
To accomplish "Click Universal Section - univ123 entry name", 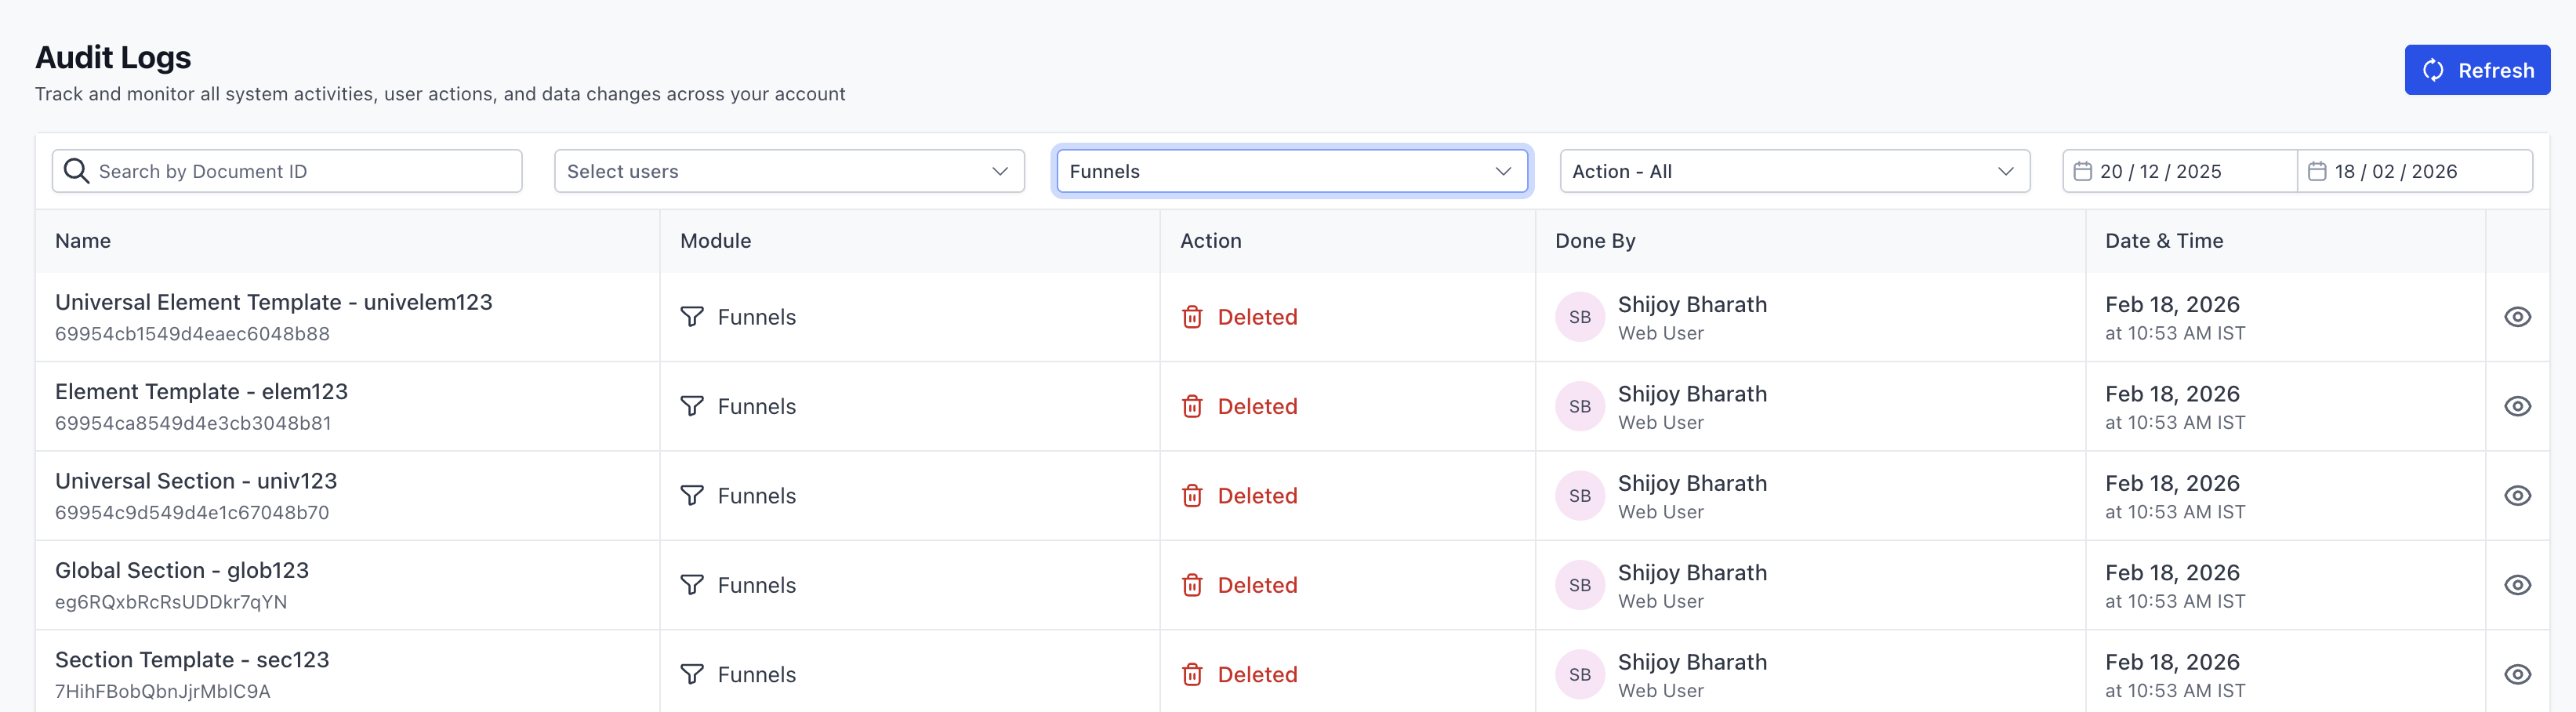I will [196, 481].
